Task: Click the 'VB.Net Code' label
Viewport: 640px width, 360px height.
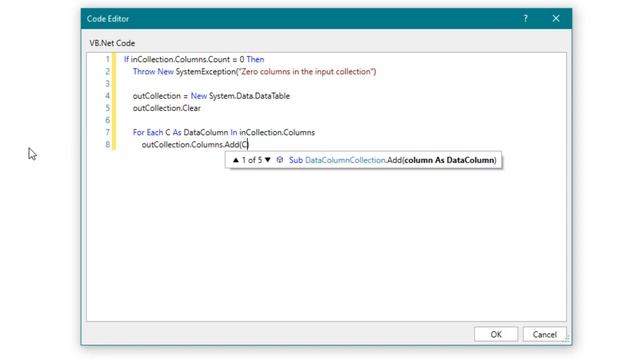Action: pyautogui.click(x=112, y=43)
